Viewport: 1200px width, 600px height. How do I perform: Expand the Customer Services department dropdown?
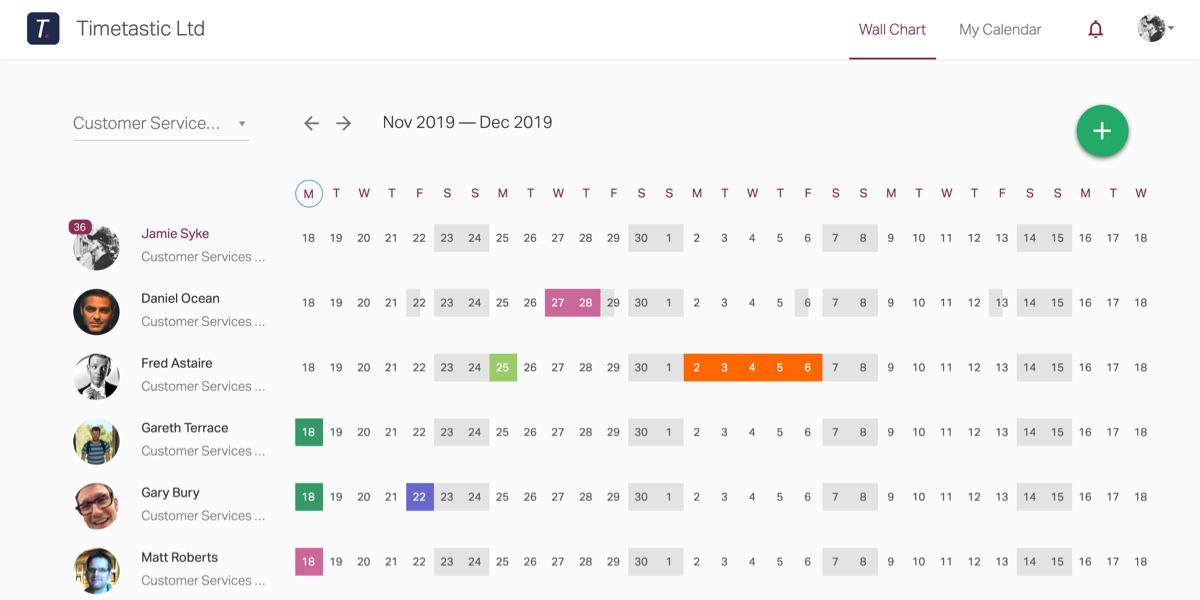click(160, 124)
